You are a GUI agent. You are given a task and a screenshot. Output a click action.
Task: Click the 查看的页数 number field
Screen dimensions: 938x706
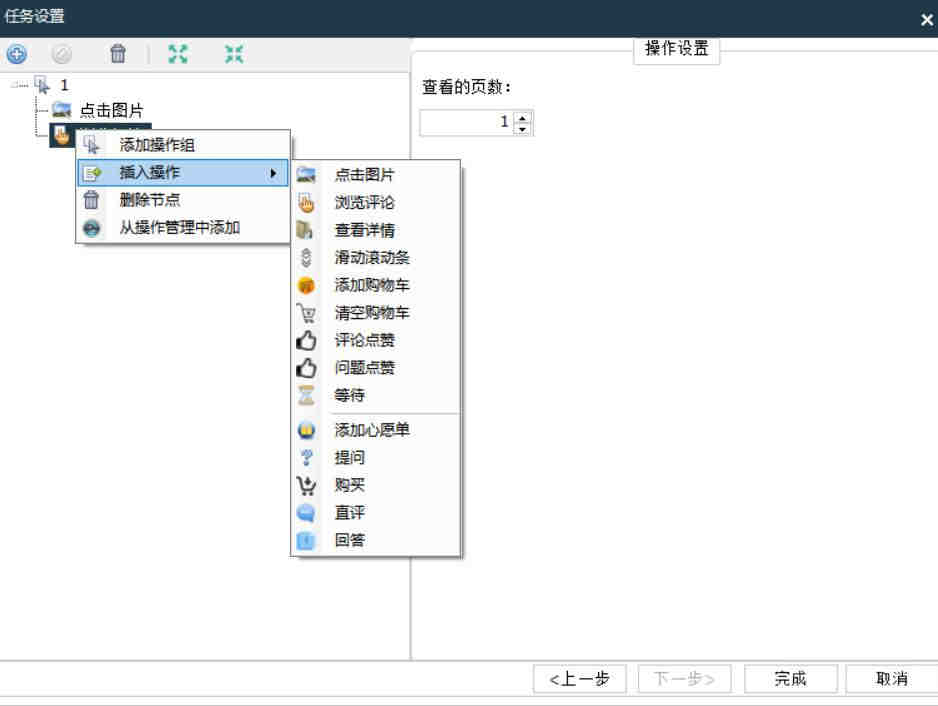pos(467,123)
